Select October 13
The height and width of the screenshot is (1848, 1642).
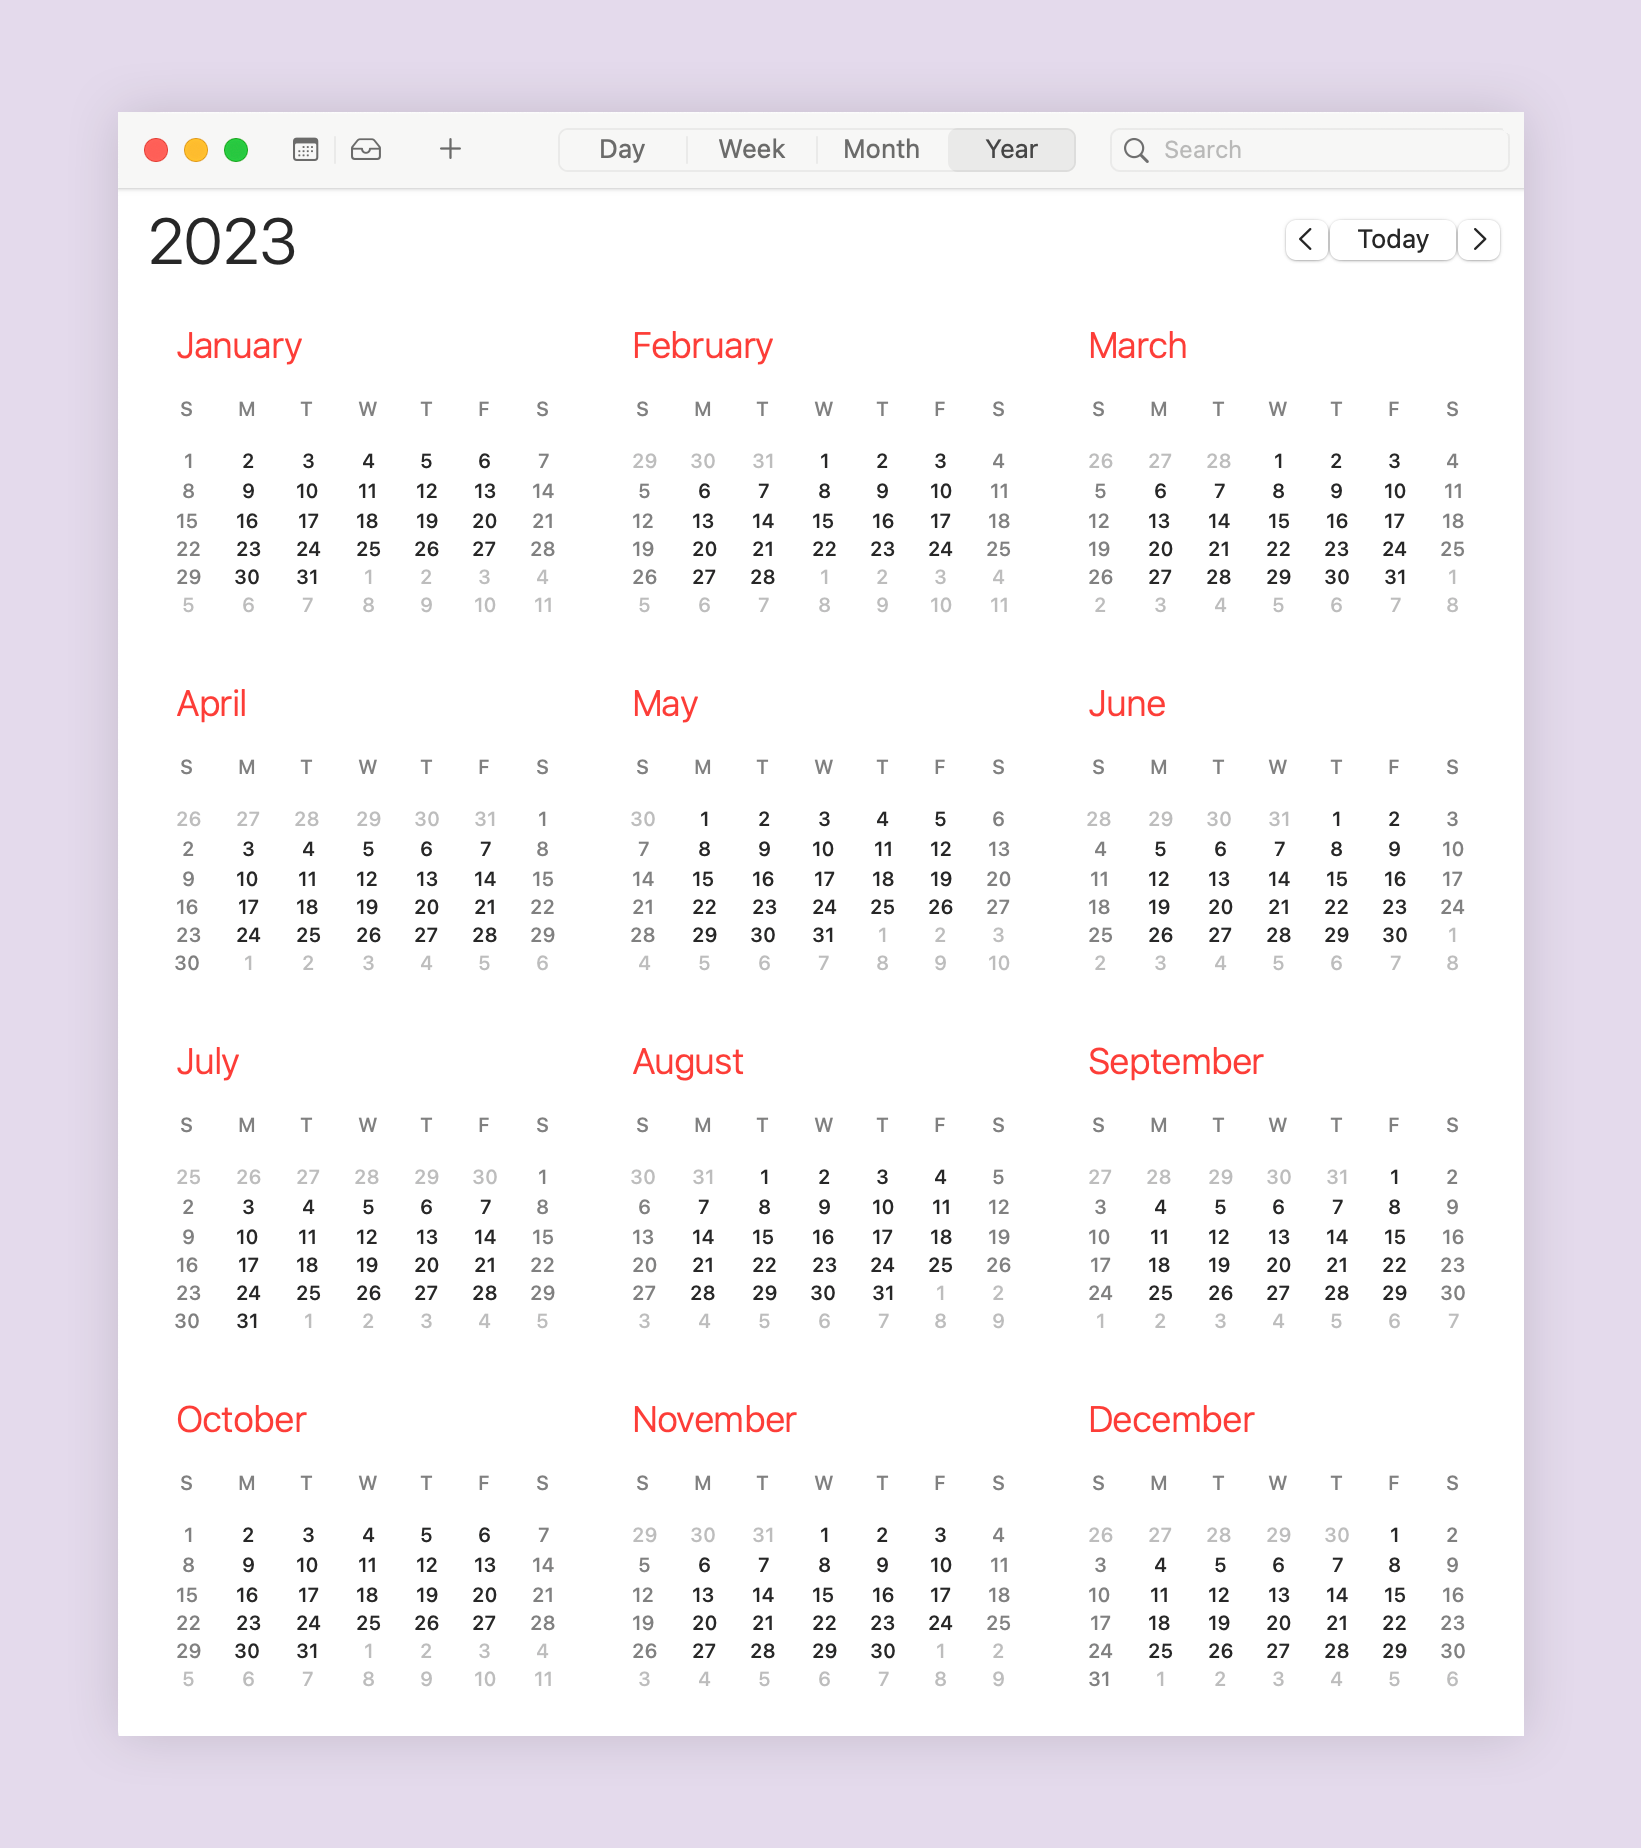pyautogui.click(x=484, y=1565)
